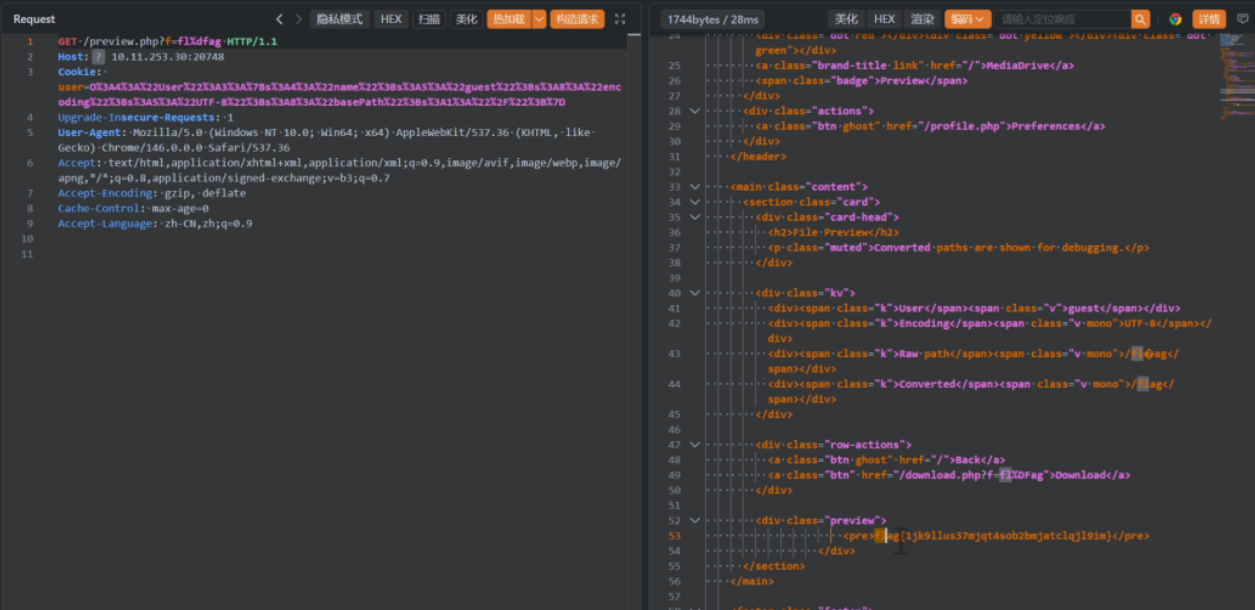Click the 渲染 render button in response
Viewport: 1255px width, 610px height.
[922, 19]
